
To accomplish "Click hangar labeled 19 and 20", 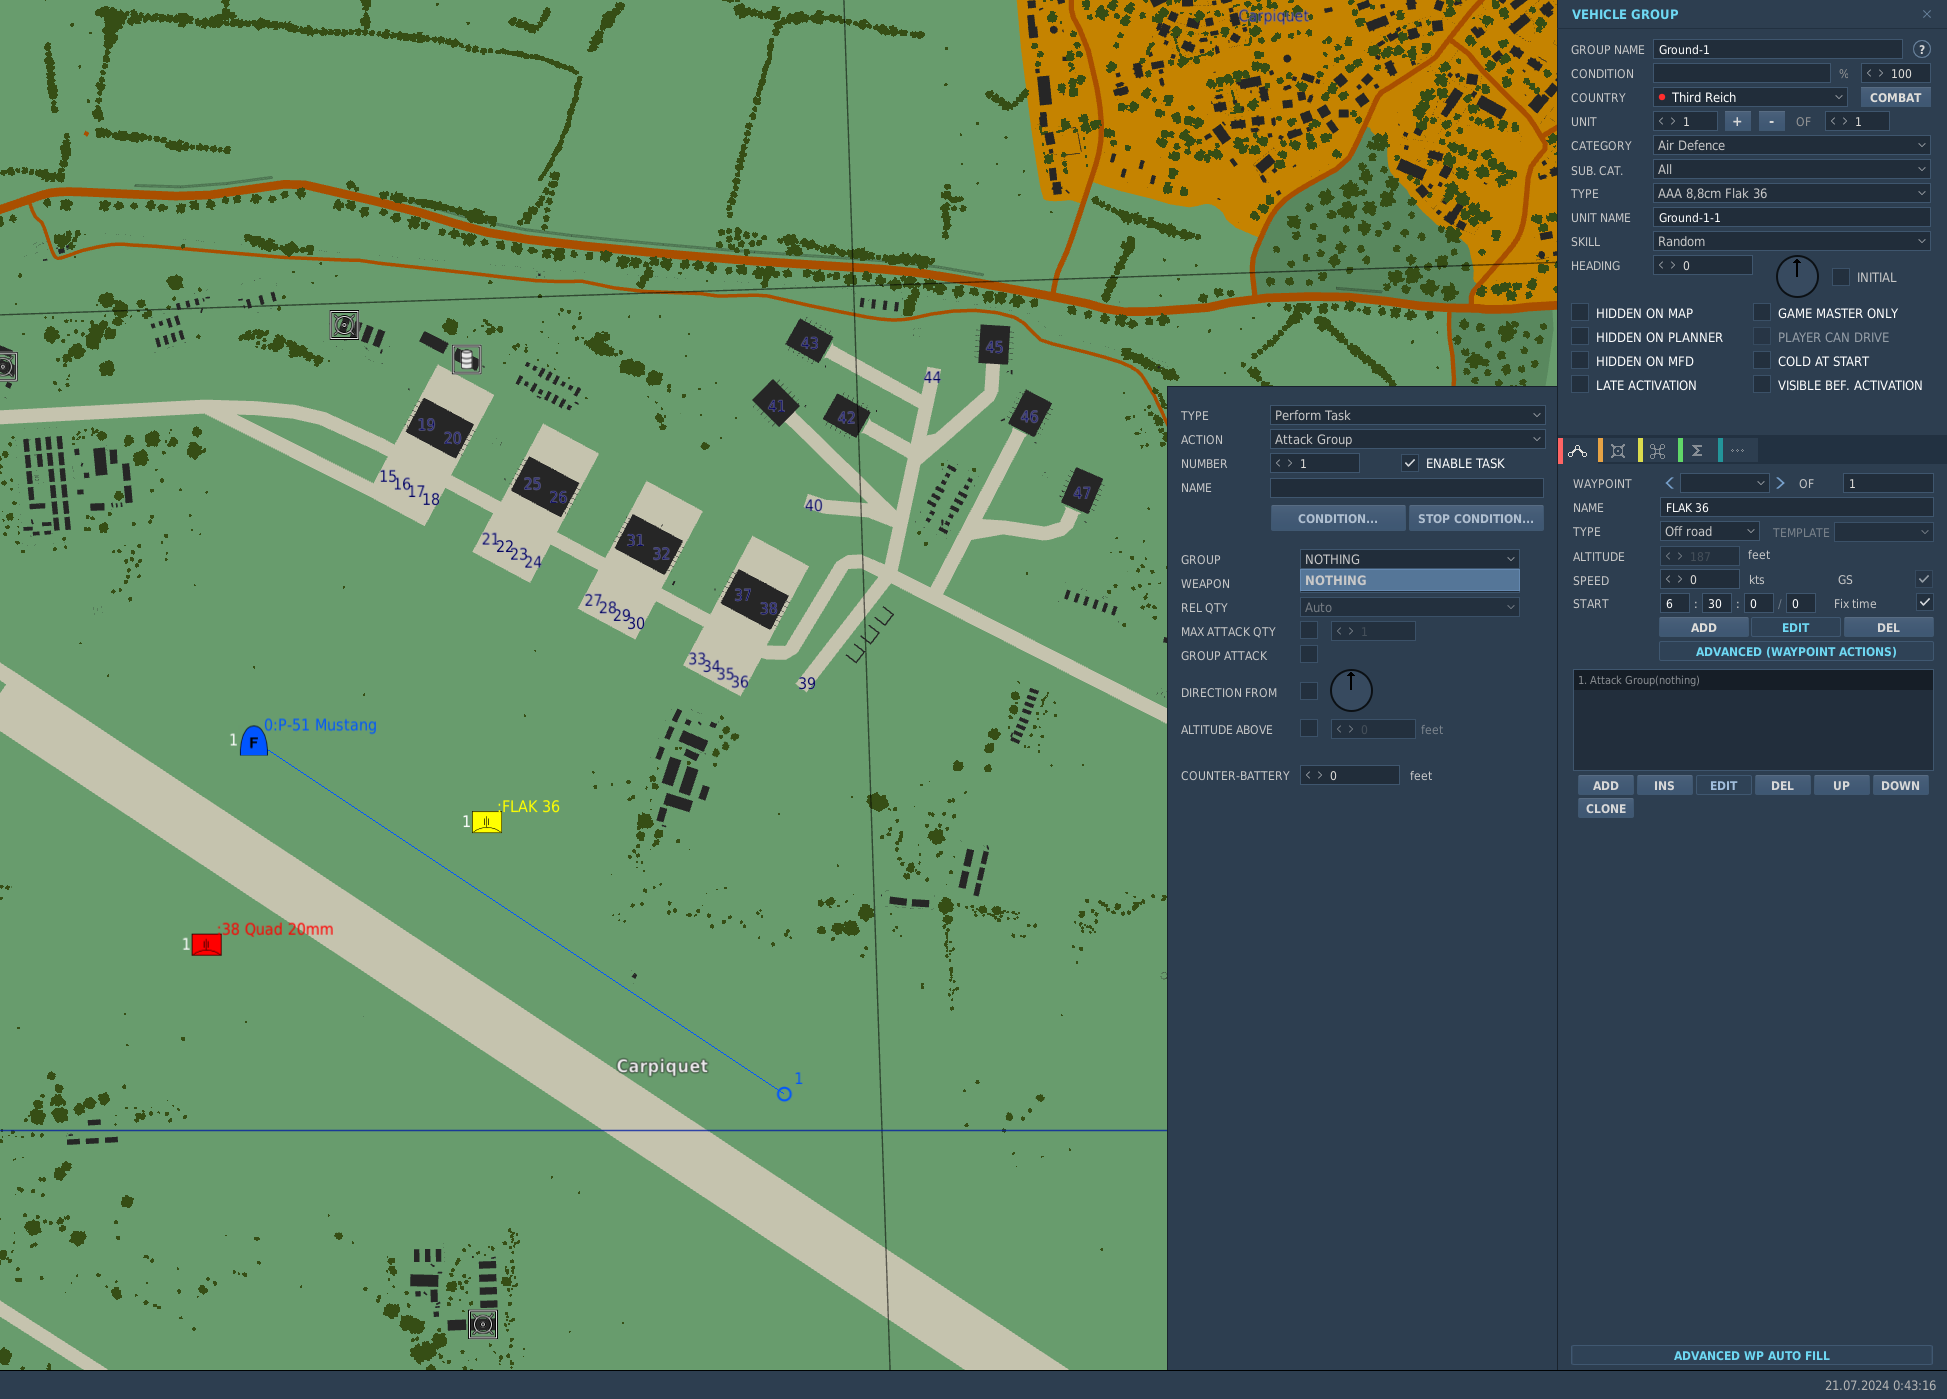I will click(440, 429).
